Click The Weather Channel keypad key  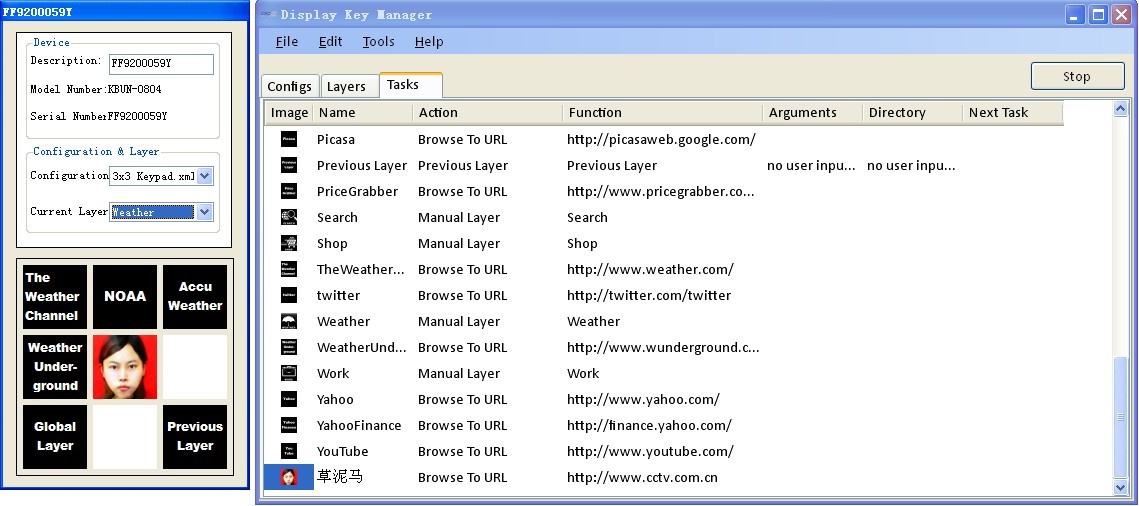[x=54, y=296]
